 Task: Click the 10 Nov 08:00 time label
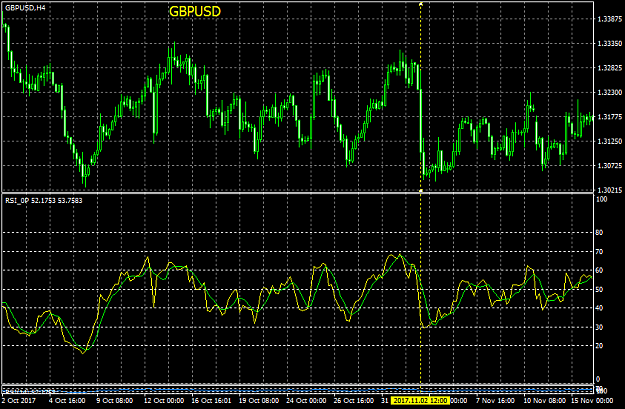tap(544, 401)
